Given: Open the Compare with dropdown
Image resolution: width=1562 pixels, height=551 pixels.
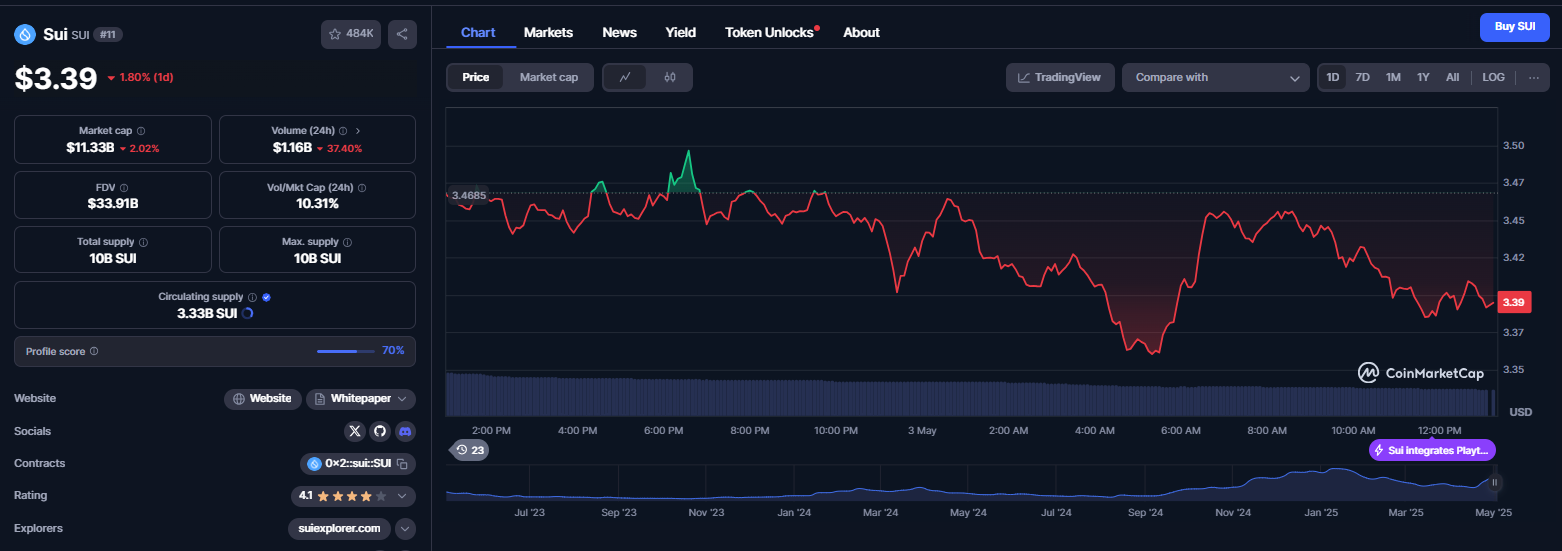Looking at the screenshot, I should (x=1215, y=77).
